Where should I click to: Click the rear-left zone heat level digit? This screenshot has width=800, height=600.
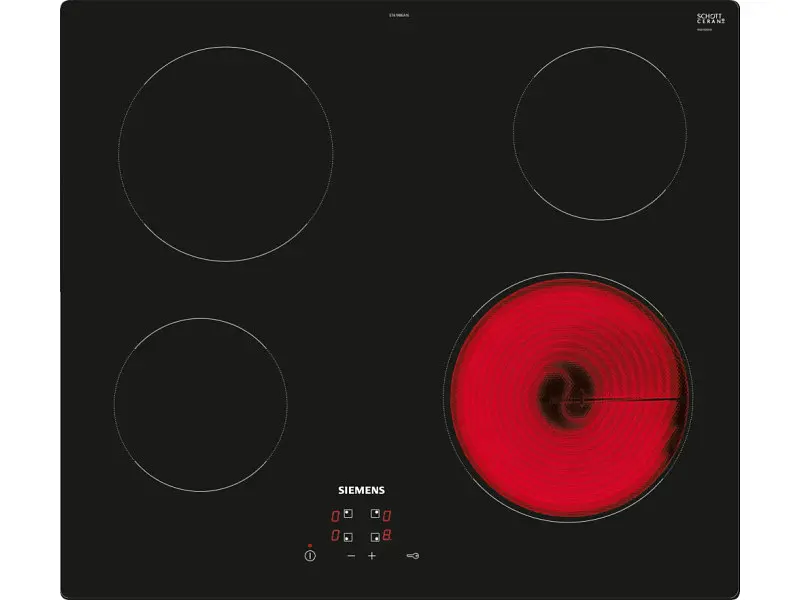(x=335, y=516)
